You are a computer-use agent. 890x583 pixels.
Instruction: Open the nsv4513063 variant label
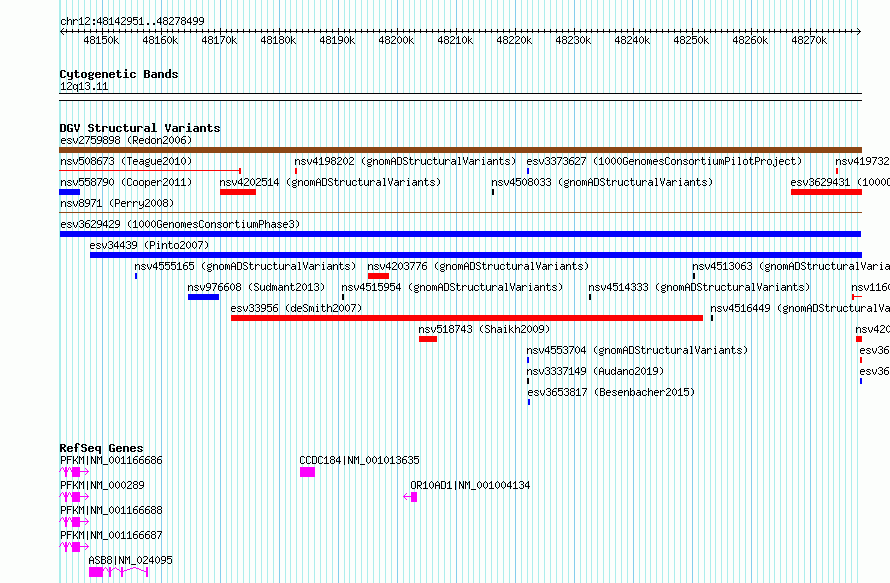tap(791, 266)
